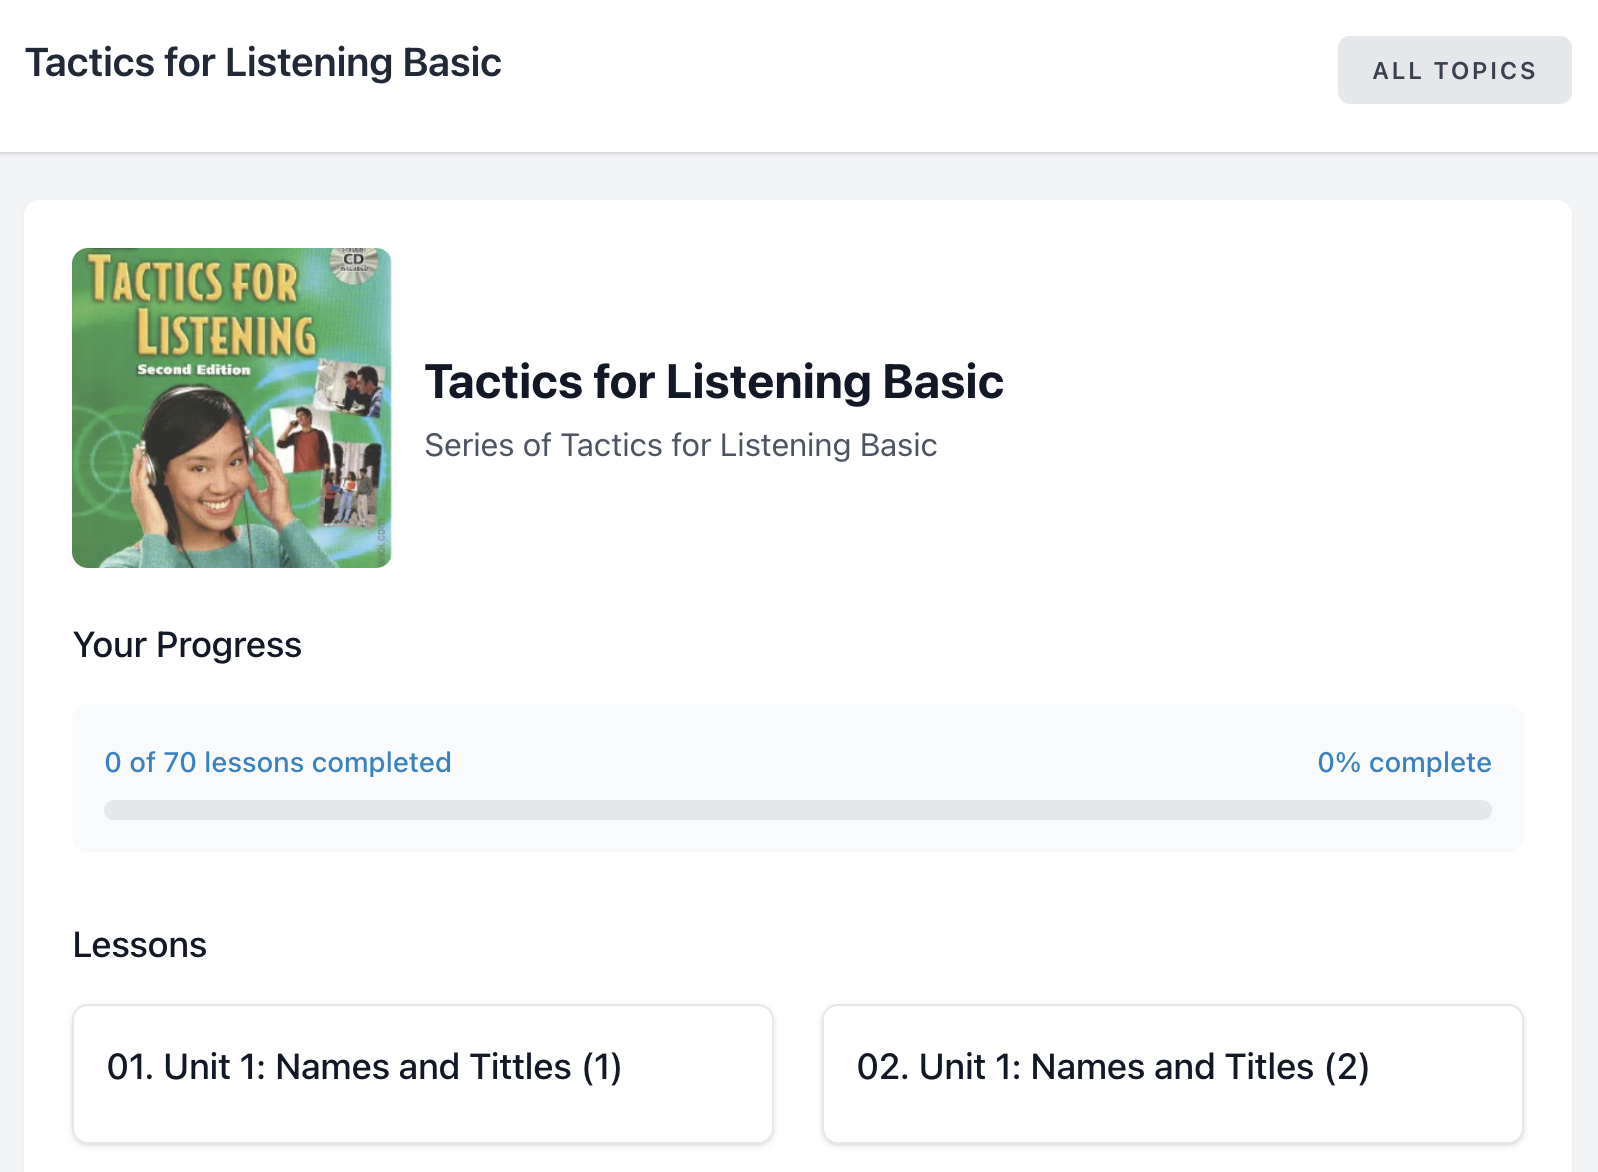Click the Lessons section heading

[x=140, y=945]
